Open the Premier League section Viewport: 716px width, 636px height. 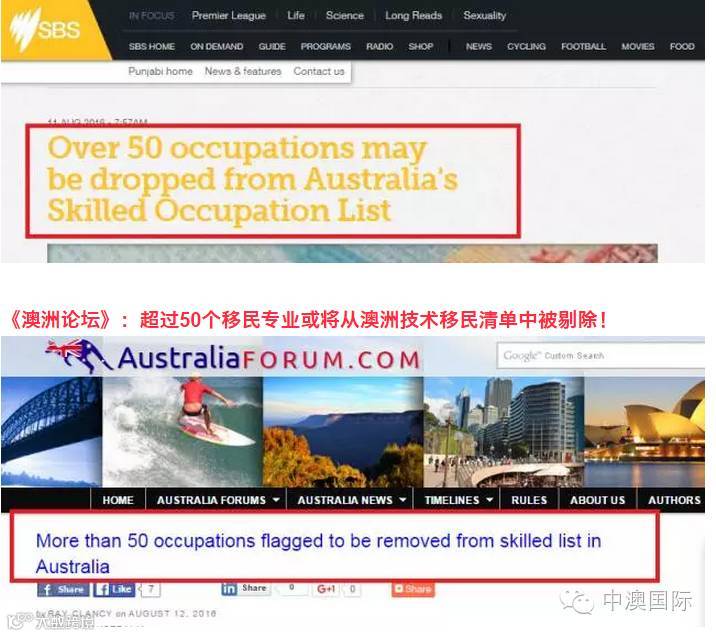(x=229, y=16)
